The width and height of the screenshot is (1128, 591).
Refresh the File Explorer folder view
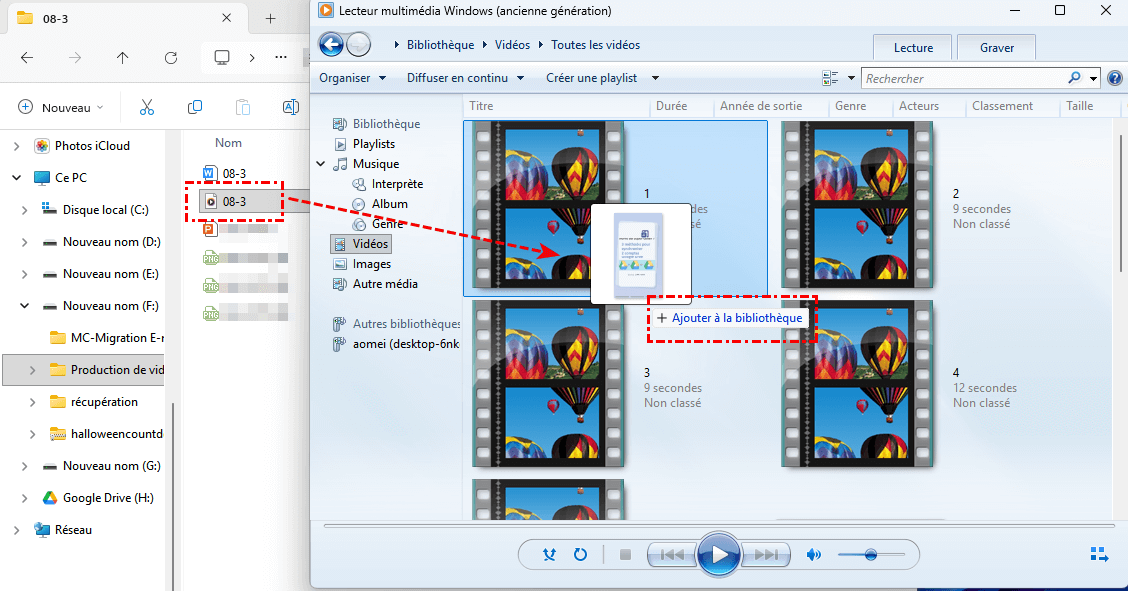pyautogui.click(x=171, y=58)
